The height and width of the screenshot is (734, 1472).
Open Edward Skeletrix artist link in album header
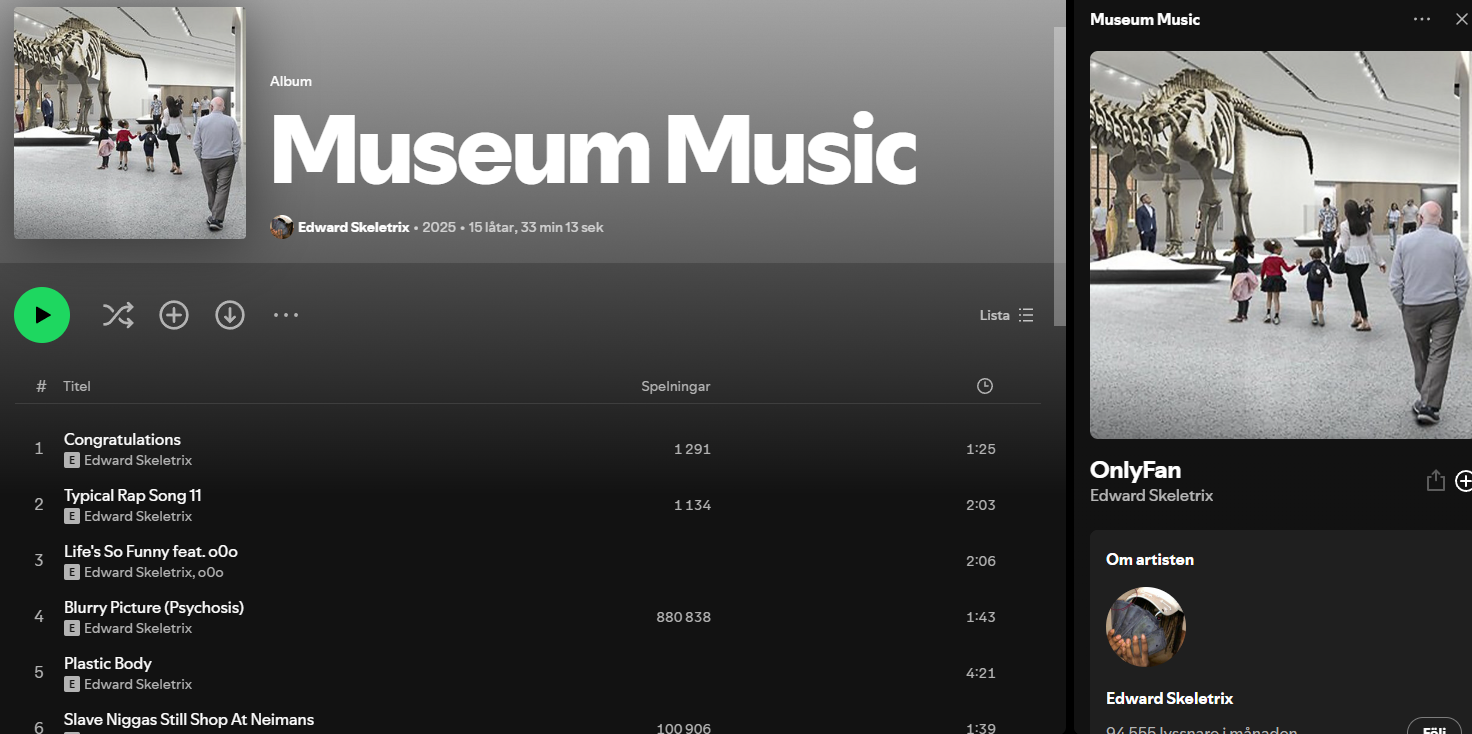pos(354,227)
